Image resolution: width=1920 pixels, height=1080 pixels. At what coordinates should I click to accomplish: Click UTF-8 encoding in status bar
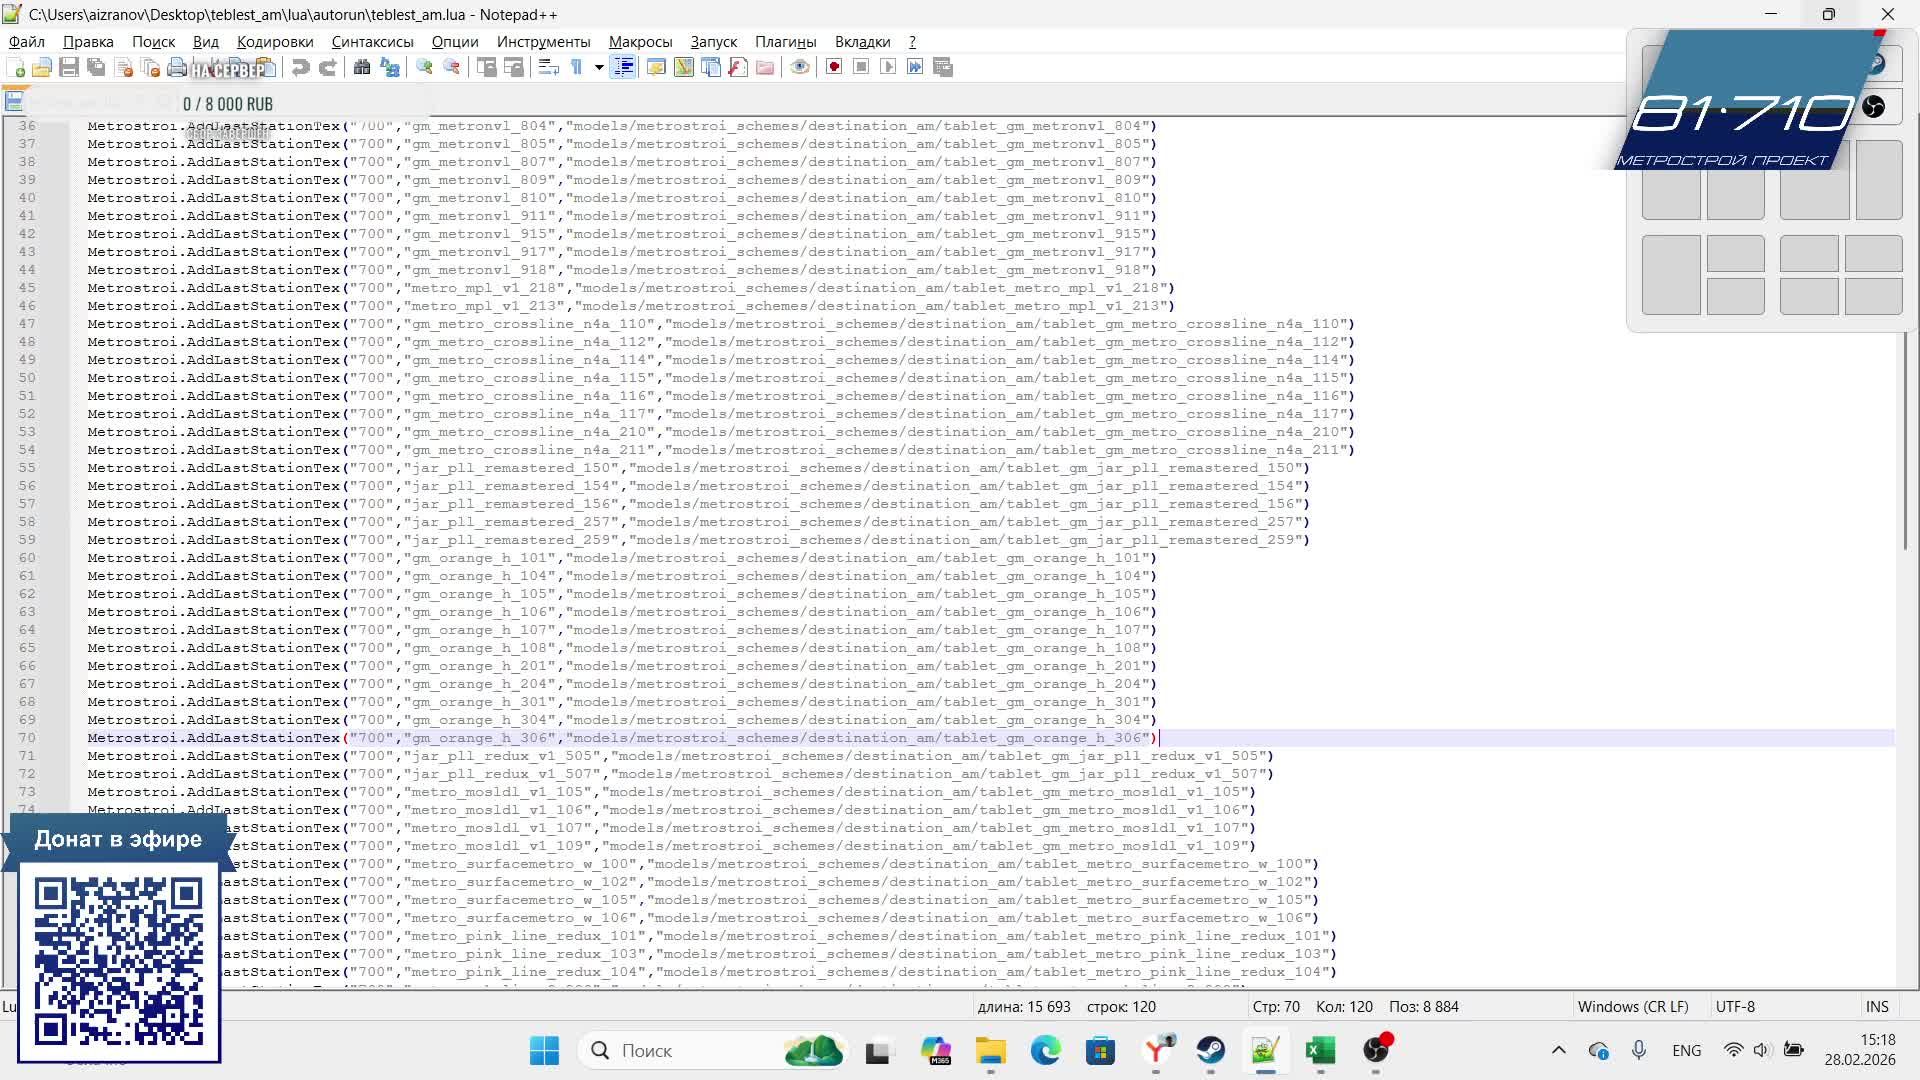point(1735,1006)
